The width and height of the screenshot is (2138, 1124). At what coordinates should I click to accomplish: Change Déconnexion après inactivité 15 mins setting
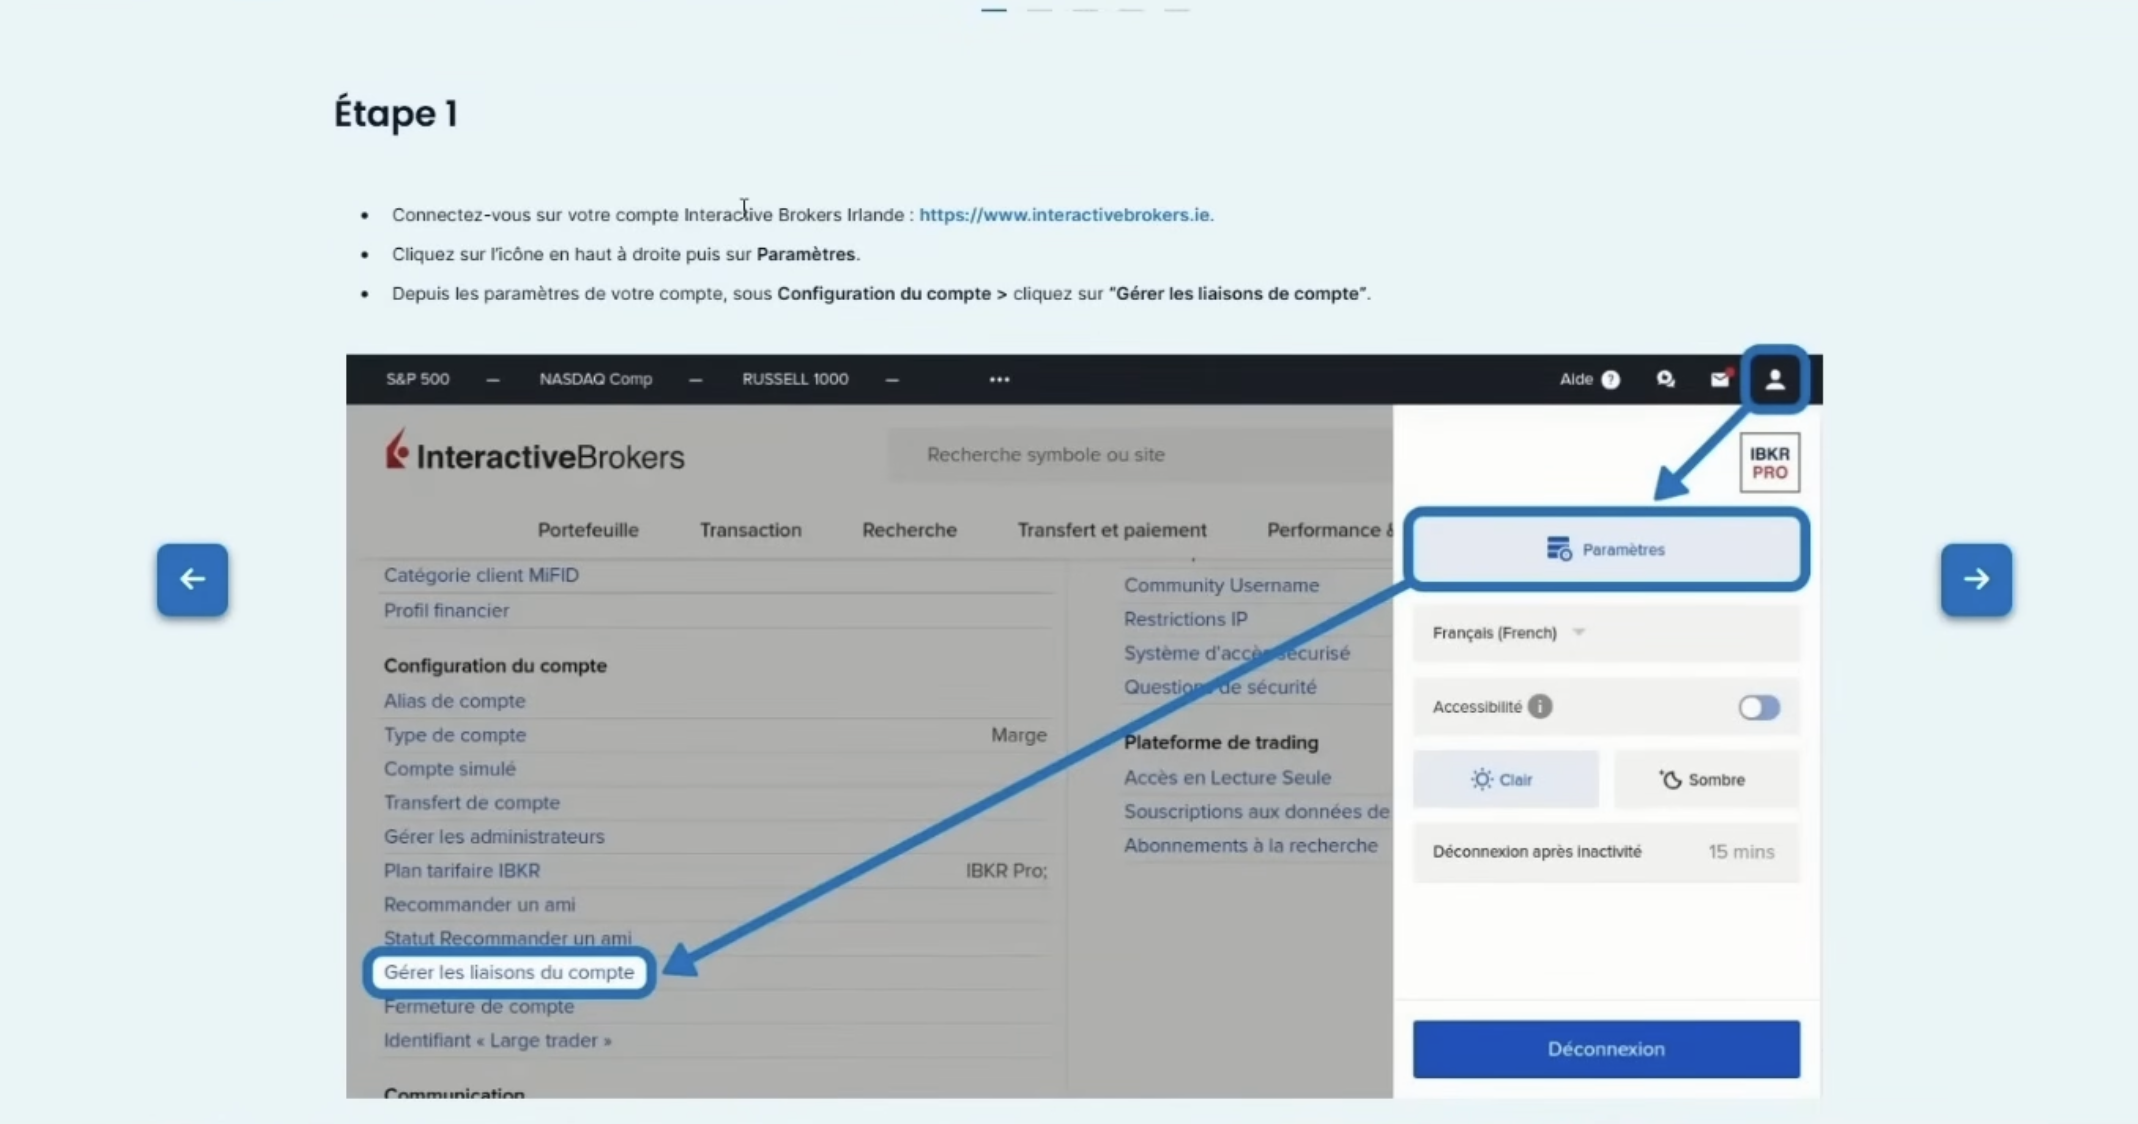tap(1605, 852)
